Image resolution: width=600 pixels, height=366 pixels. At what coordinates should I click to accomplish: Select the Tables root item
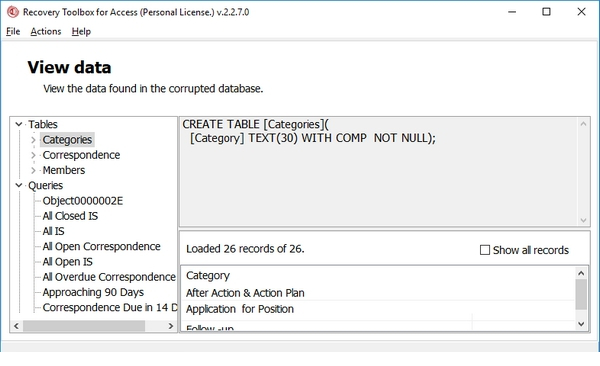[x=42, y=124]
